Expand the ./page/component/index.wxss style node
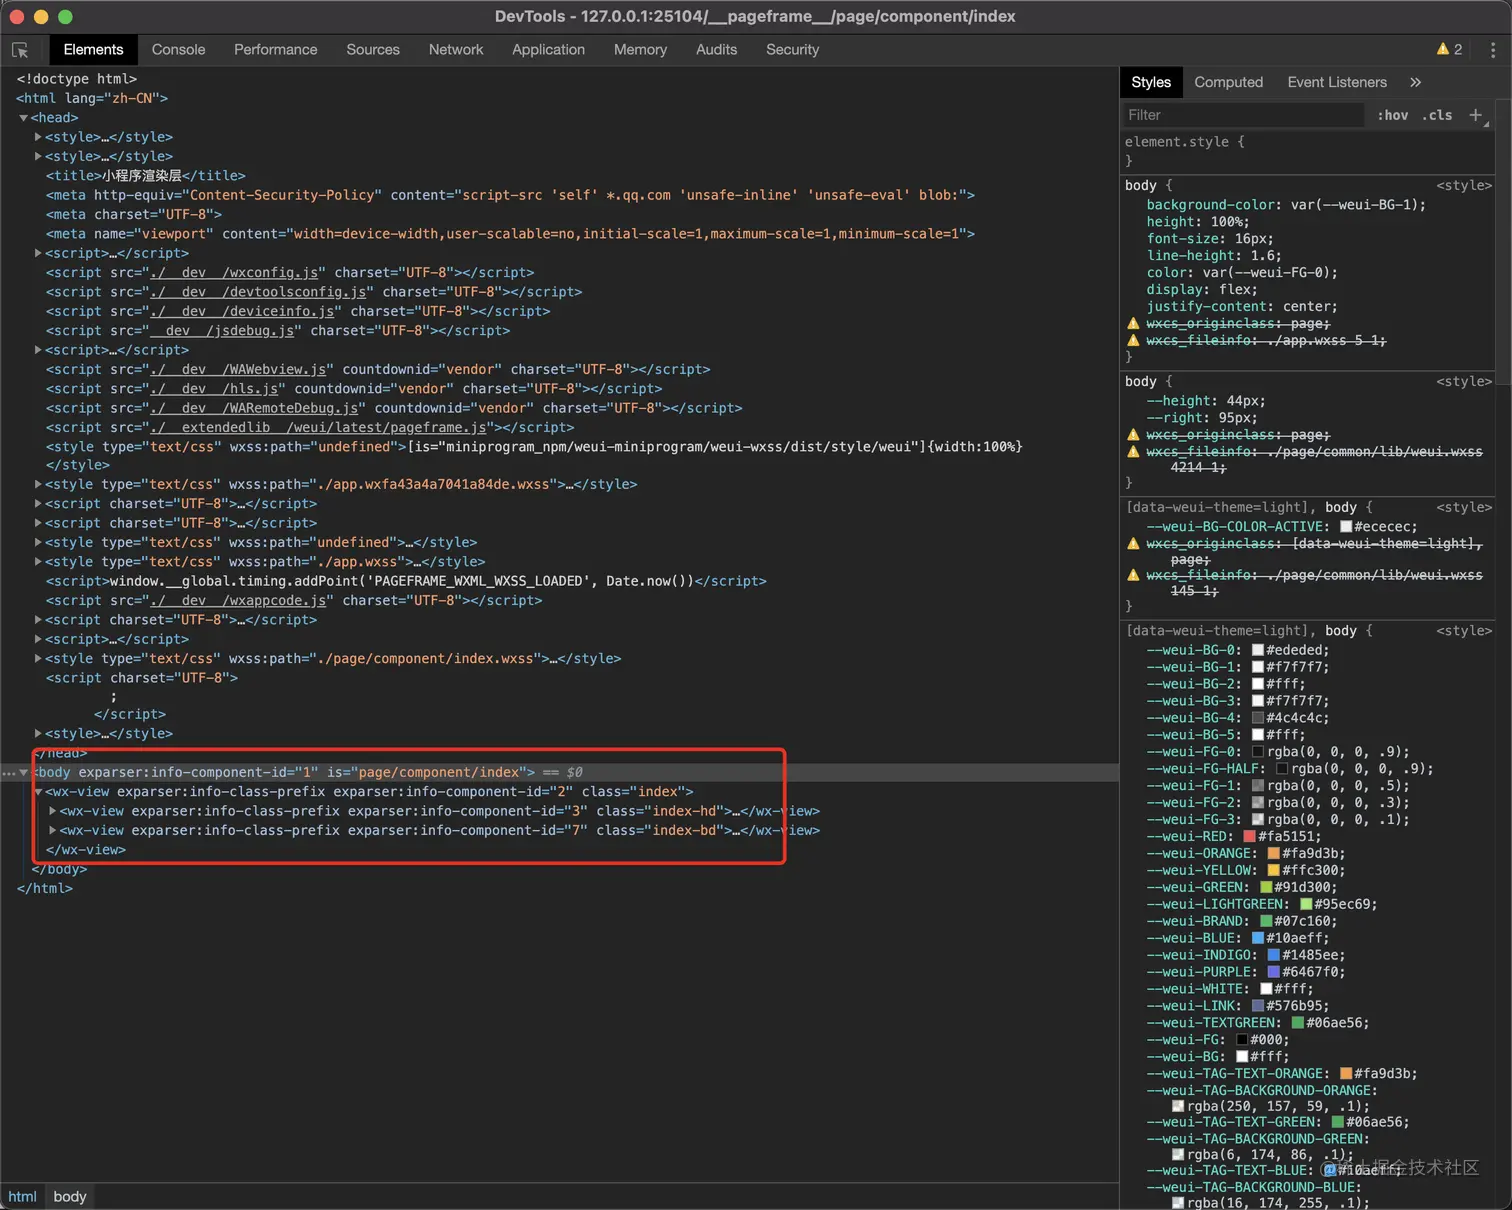This screenshot has width=1512, height=1210. coord(38,658)
